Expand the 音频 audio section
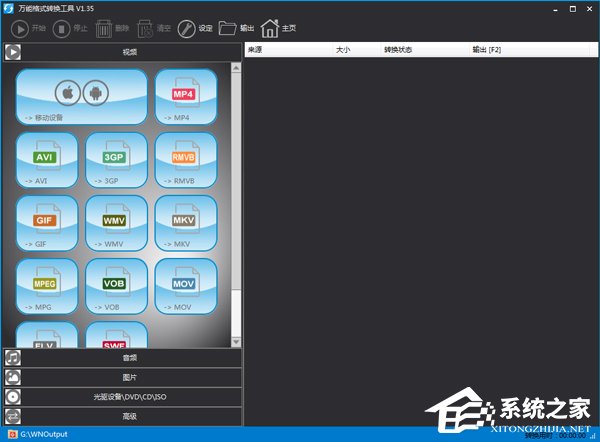 click(122, 357)
